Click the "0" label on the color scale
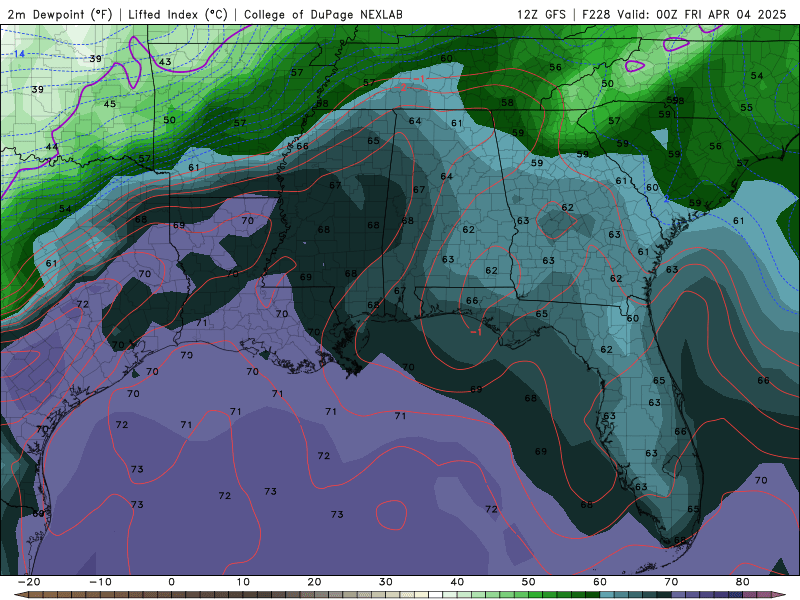 pos(171,582)
